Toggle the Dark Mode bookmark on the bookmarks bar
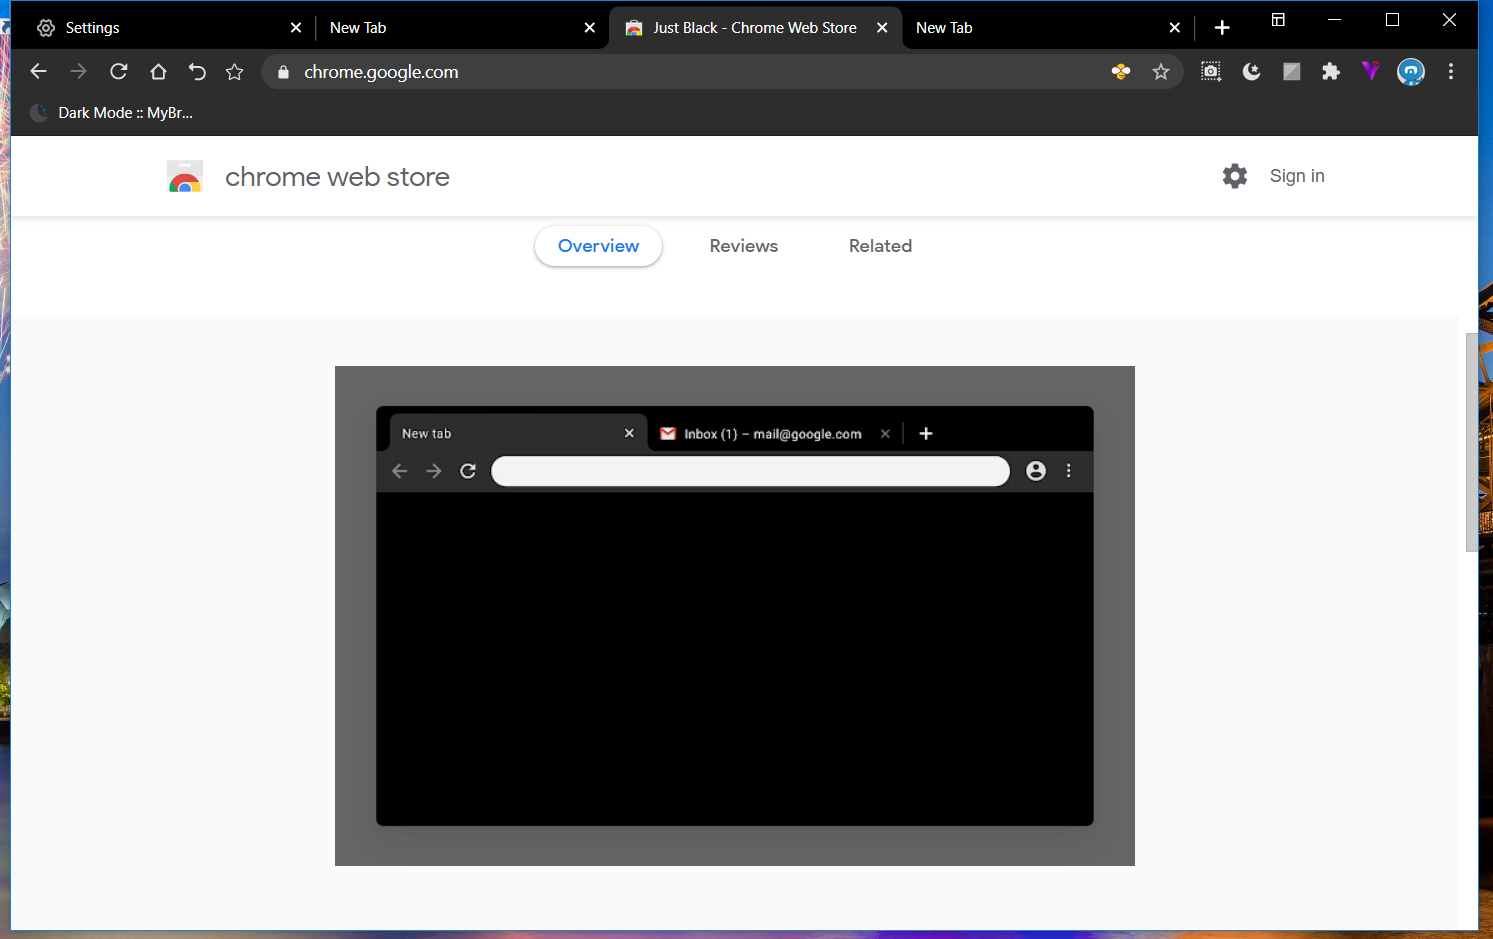 click(x=110, y=112)
